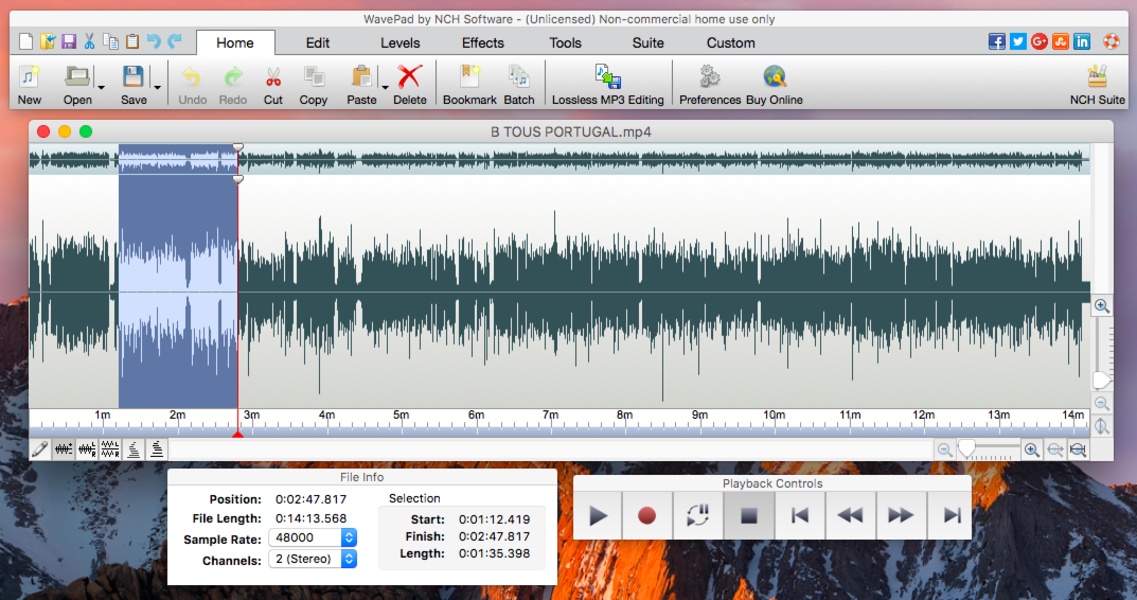
Task: Click the Rewind button
Action: click(850, 516)
